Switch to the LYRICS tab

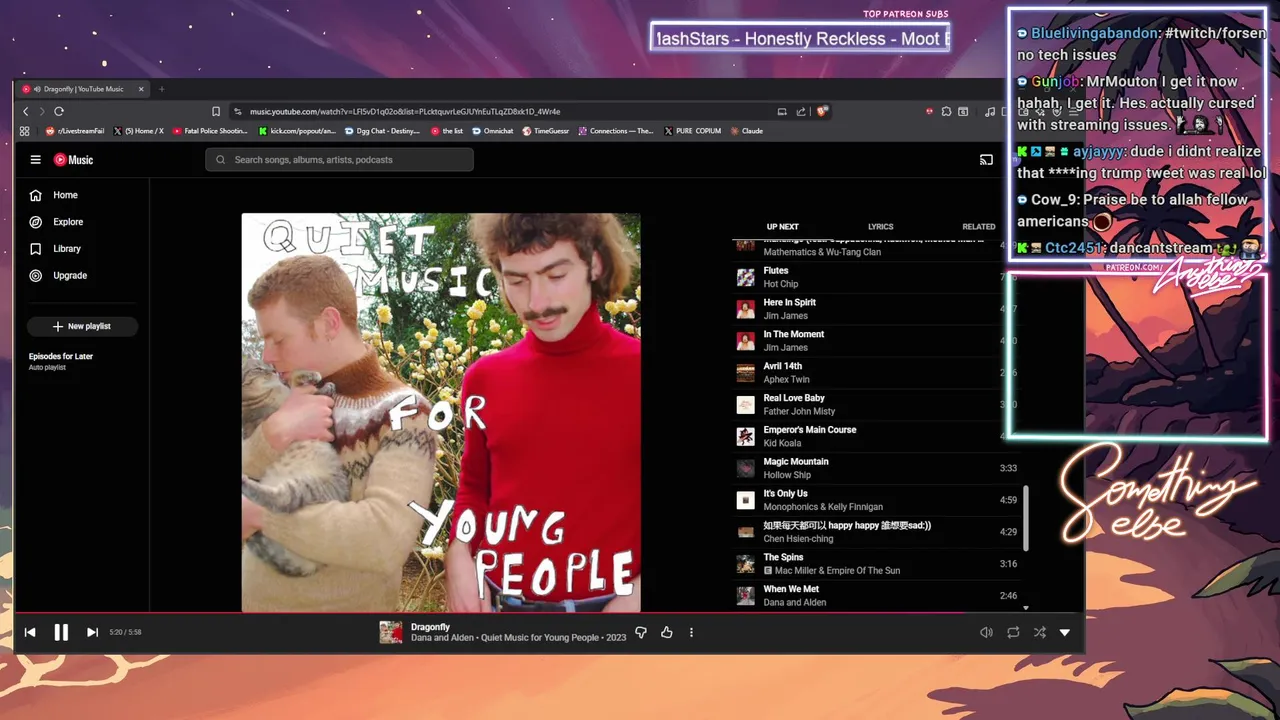click(x=880, y=227)
